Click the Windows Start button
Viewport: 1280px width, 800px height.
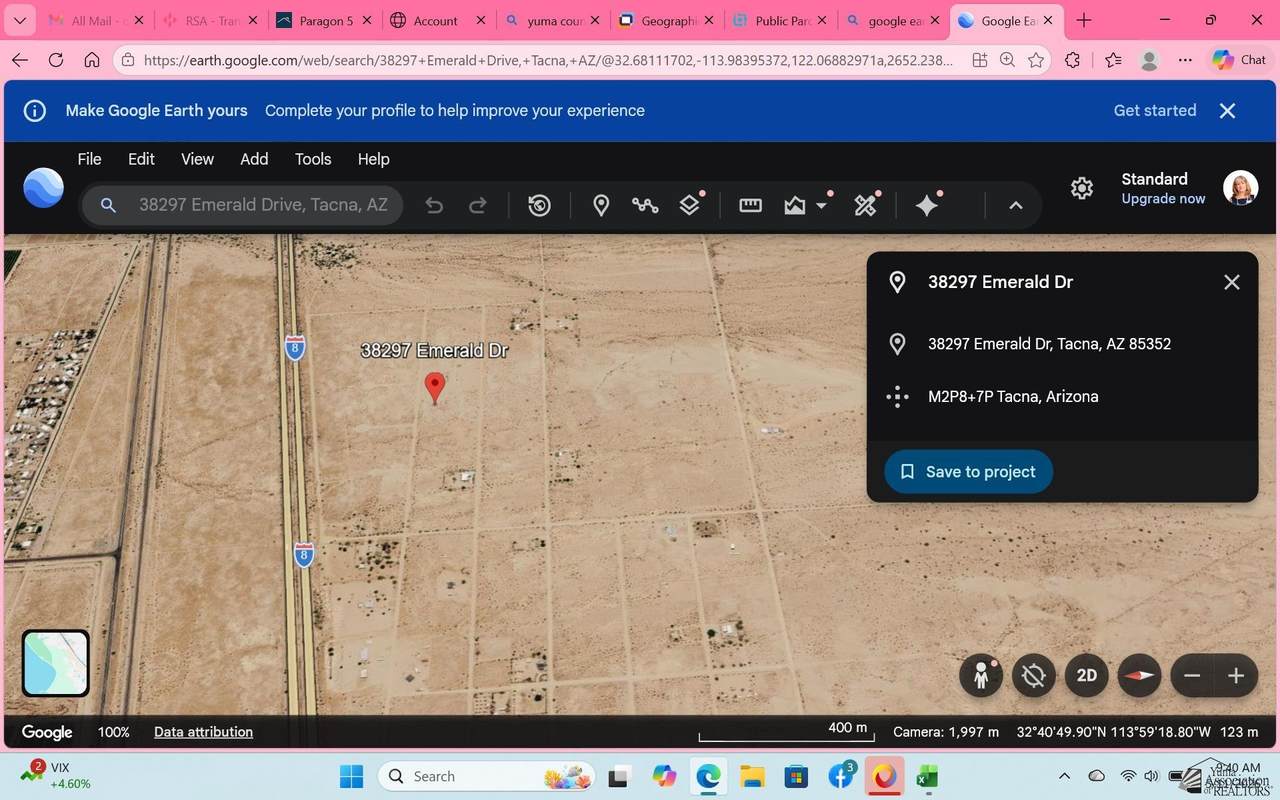click(351, 776)
